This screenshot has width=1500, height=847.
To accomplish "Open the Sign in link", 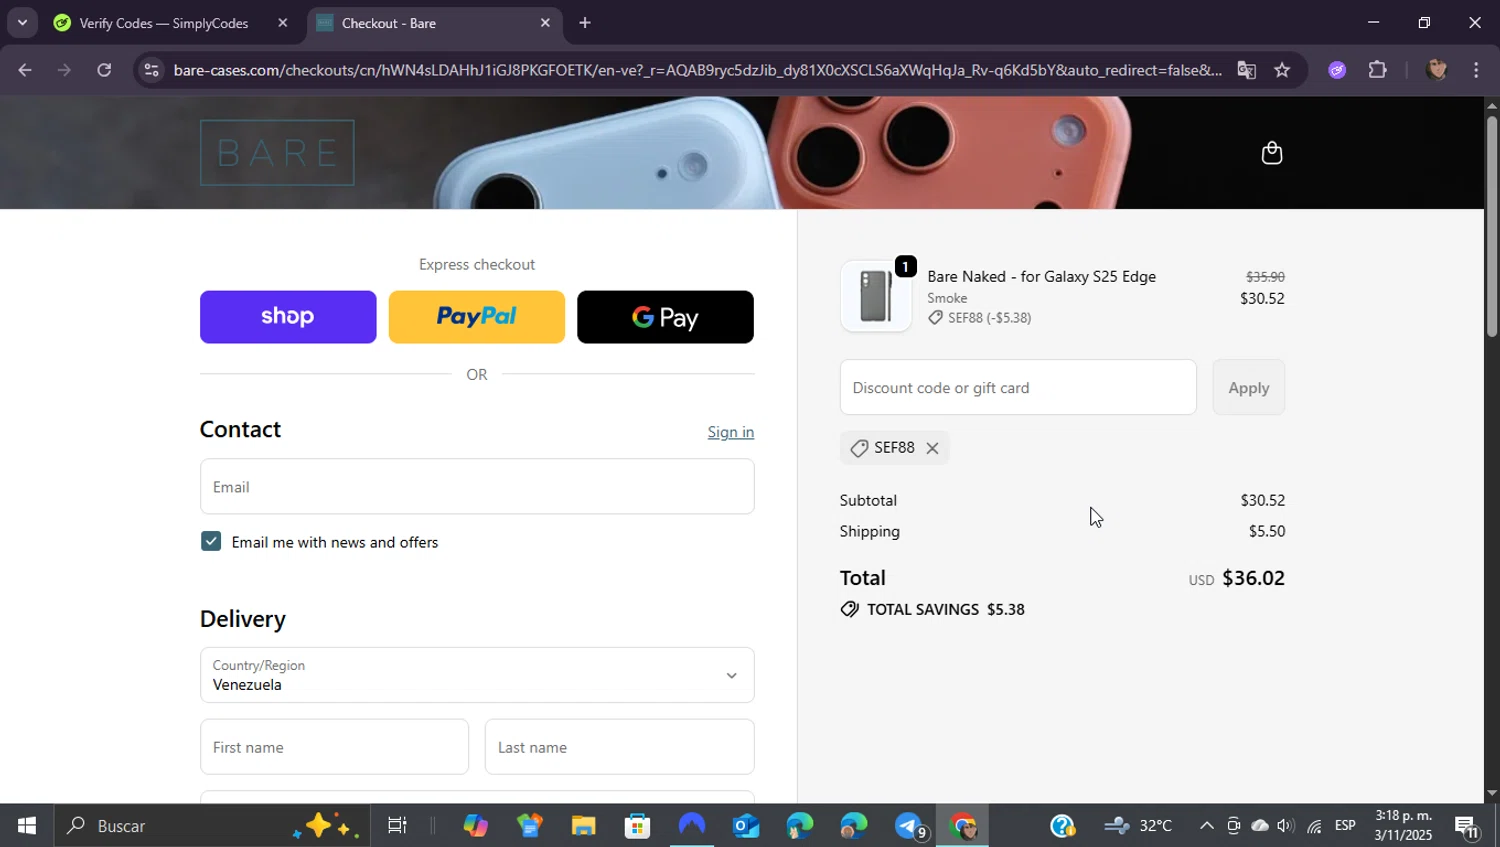I will point(730,432).
